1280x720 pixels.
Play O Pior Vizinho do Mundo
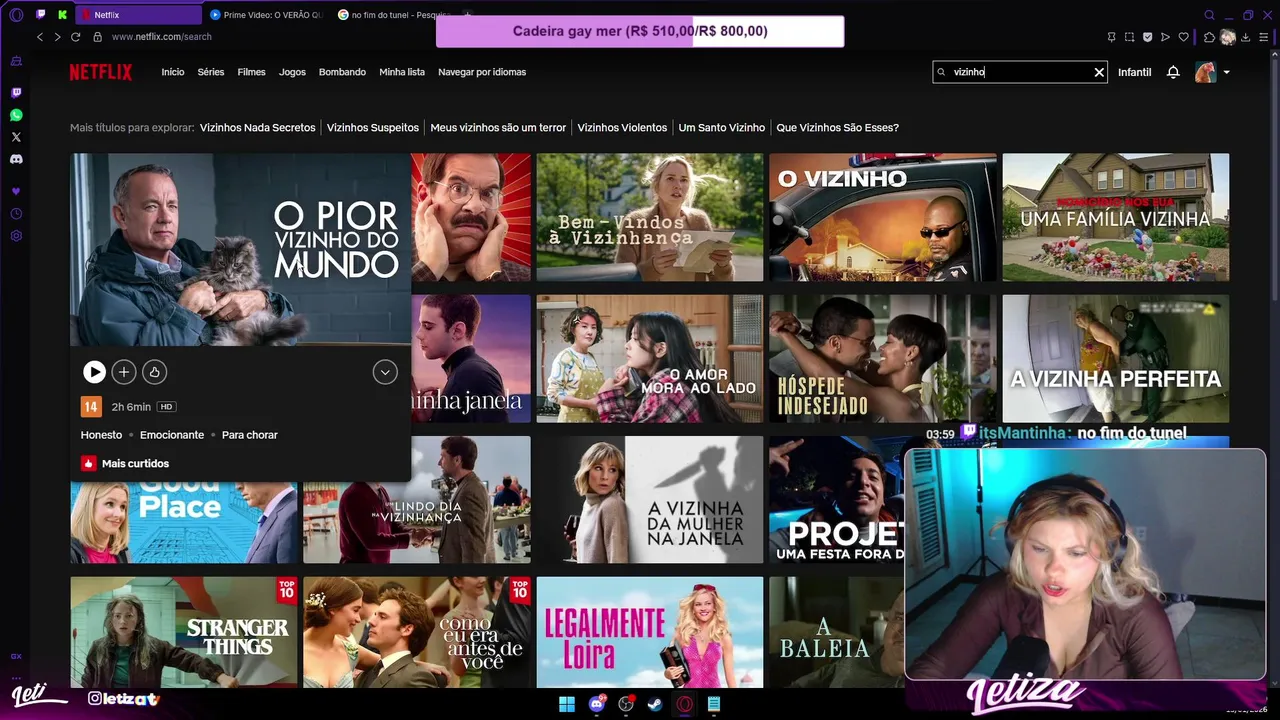tap(94, 372)
